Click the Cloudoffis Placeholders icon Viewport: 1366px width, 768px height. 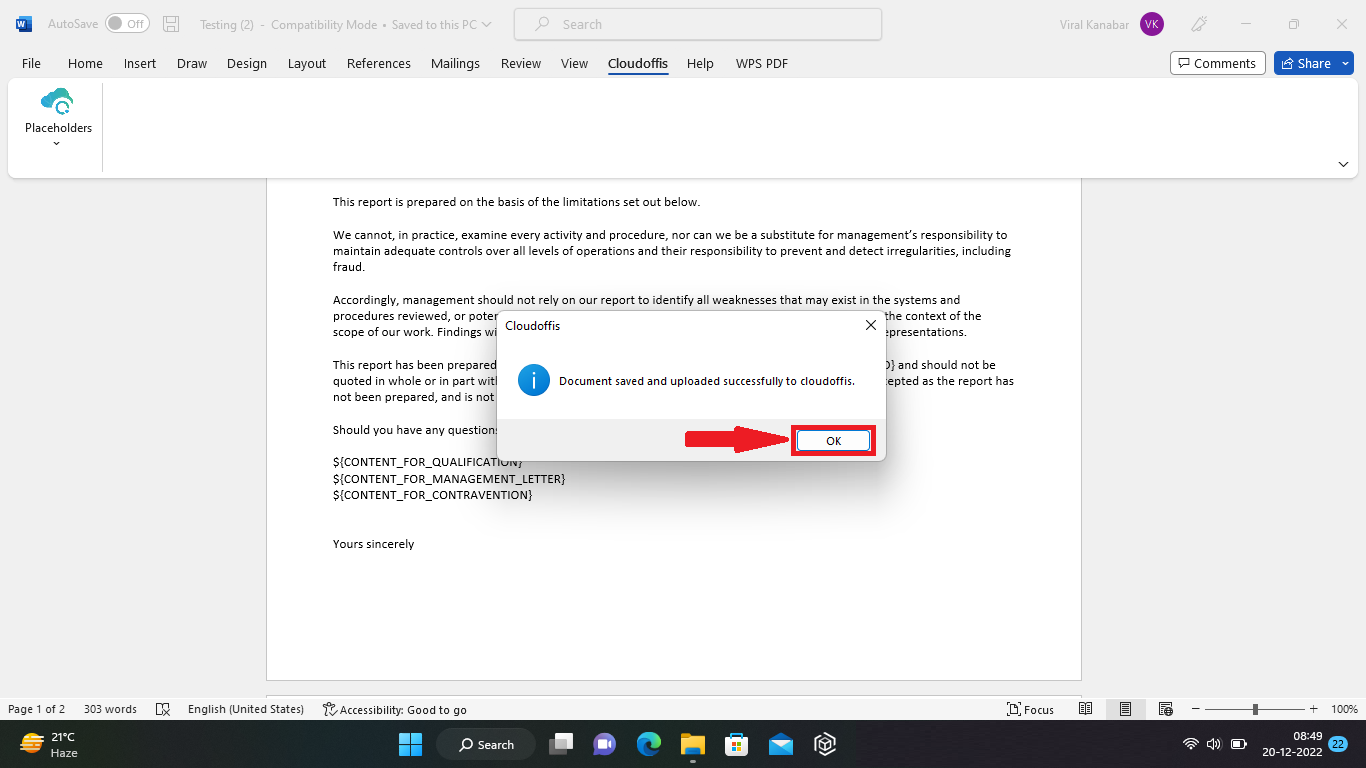57,102
